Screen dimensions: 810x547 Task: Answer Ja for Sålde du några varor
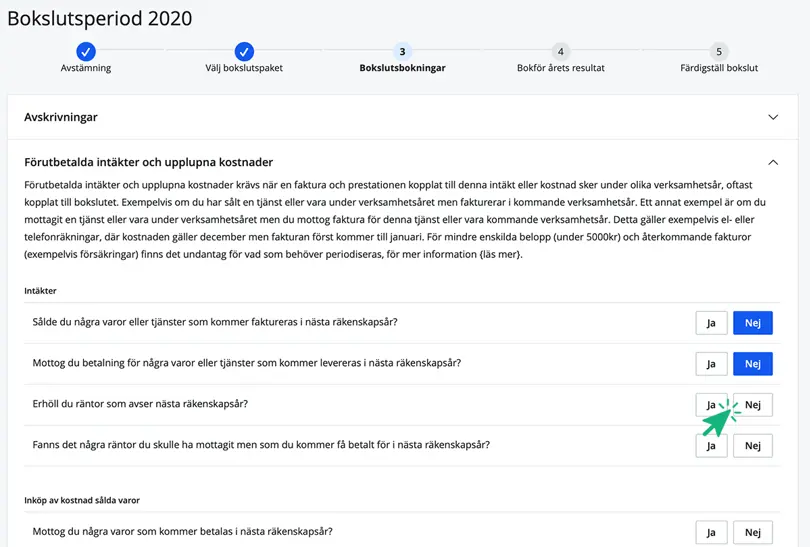(711, 323)
